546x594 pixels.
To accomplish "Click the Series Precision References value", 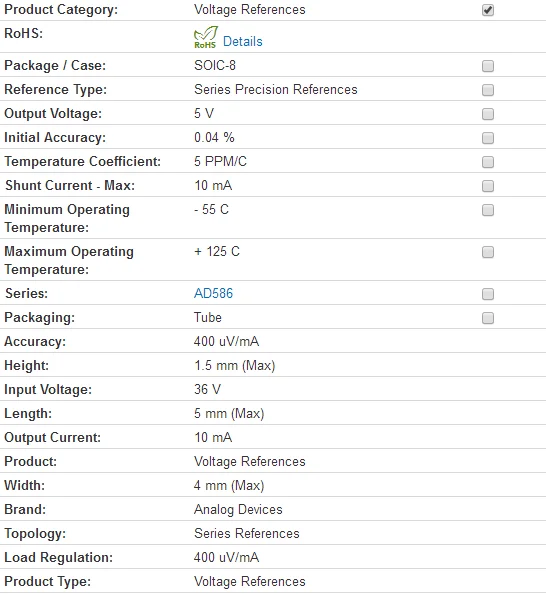I will coord(276,89).
